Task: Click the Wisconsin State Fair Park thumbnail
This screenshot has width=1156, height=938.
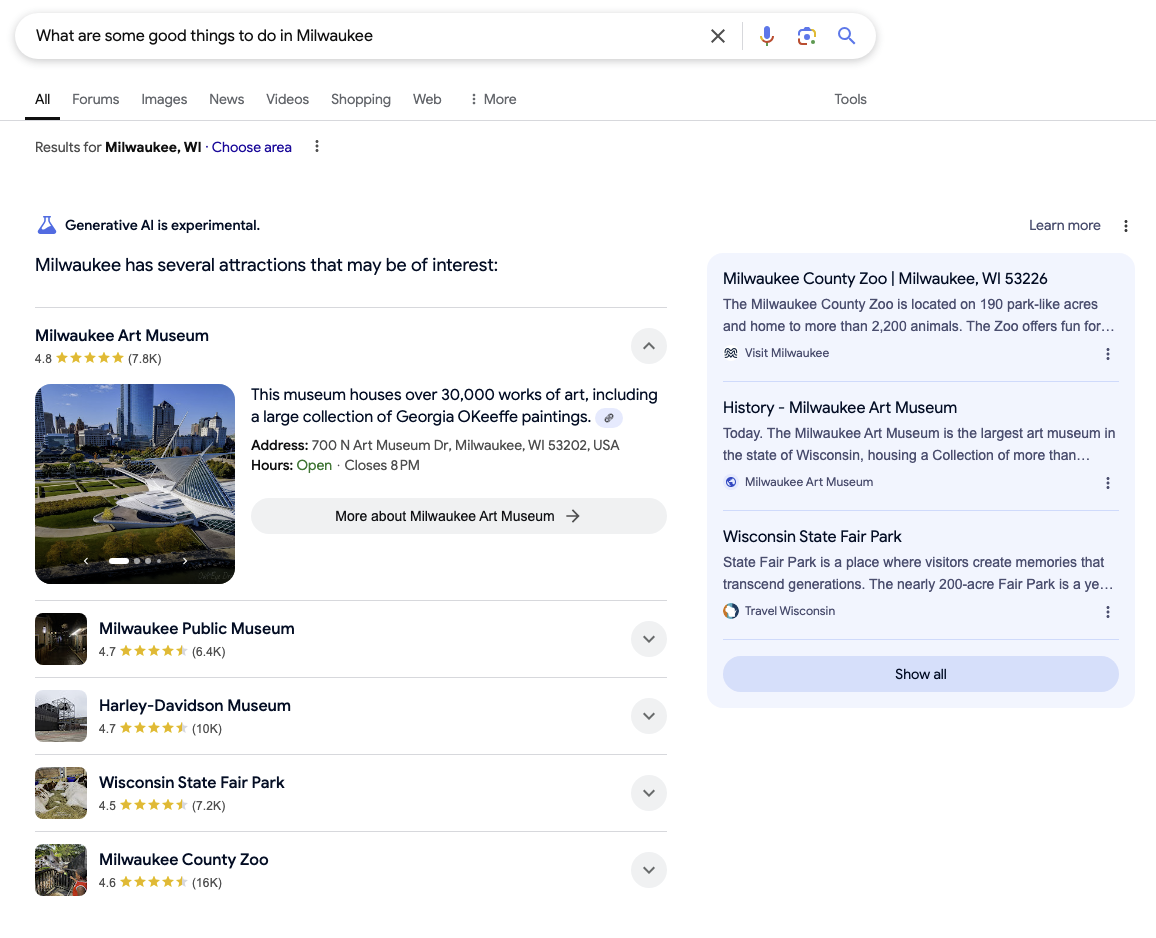Action: click(61, 793)
